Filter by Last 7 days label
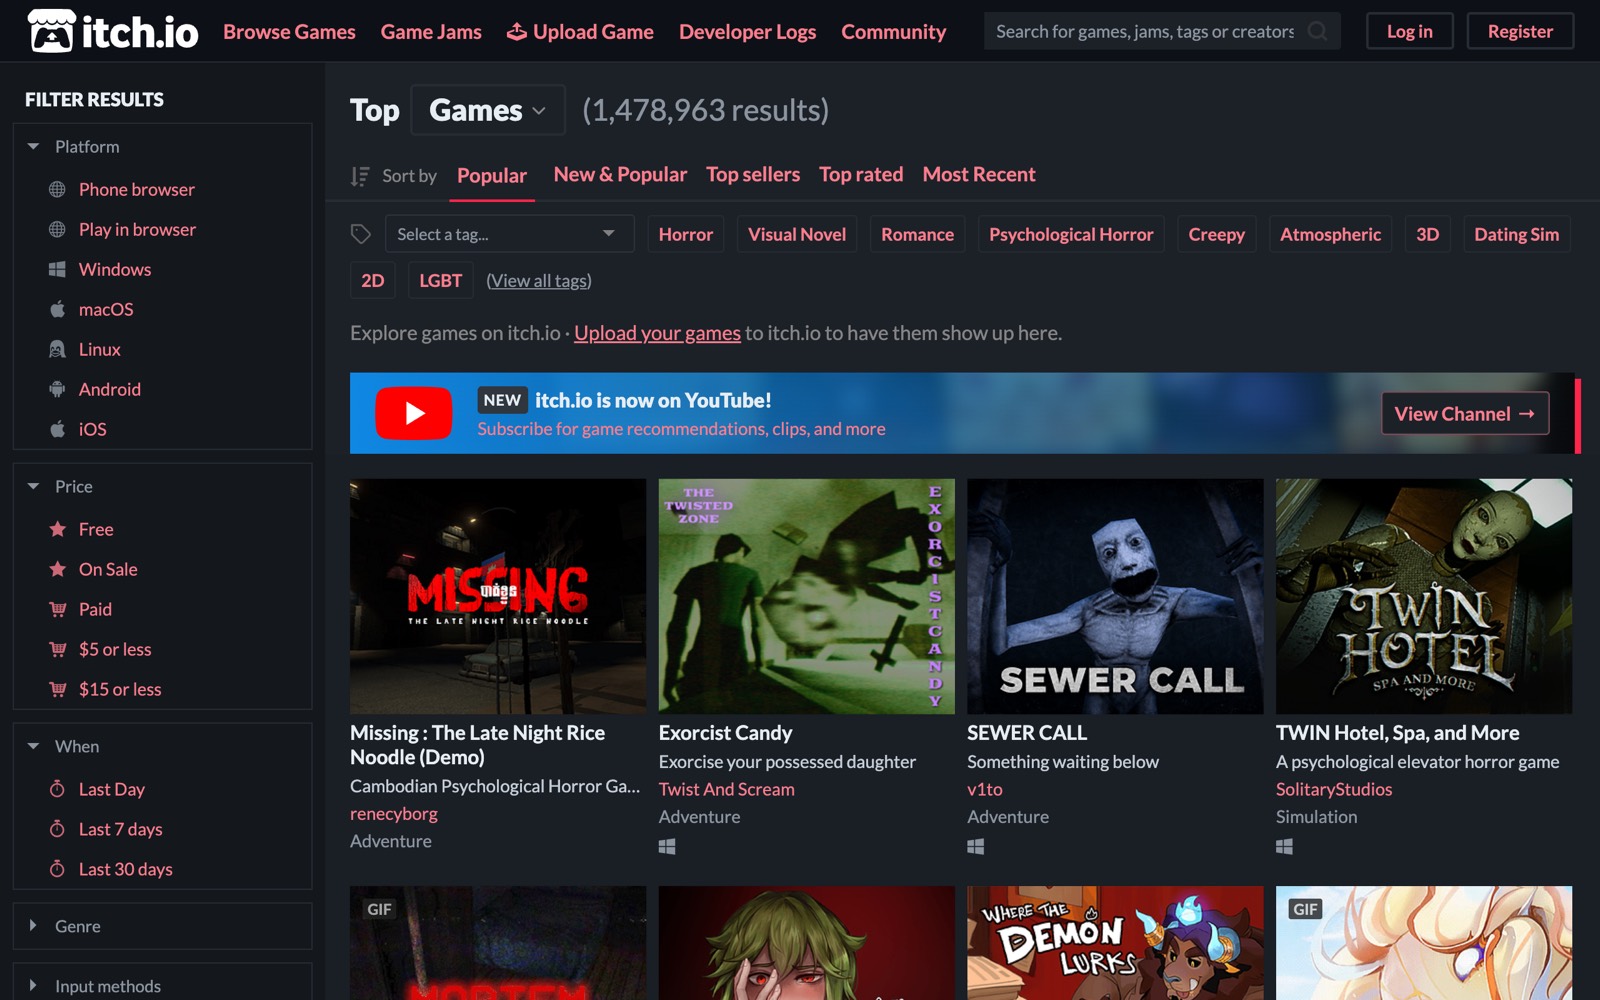The height and width of the screenshot is (1000, 1600). point(121,829)
